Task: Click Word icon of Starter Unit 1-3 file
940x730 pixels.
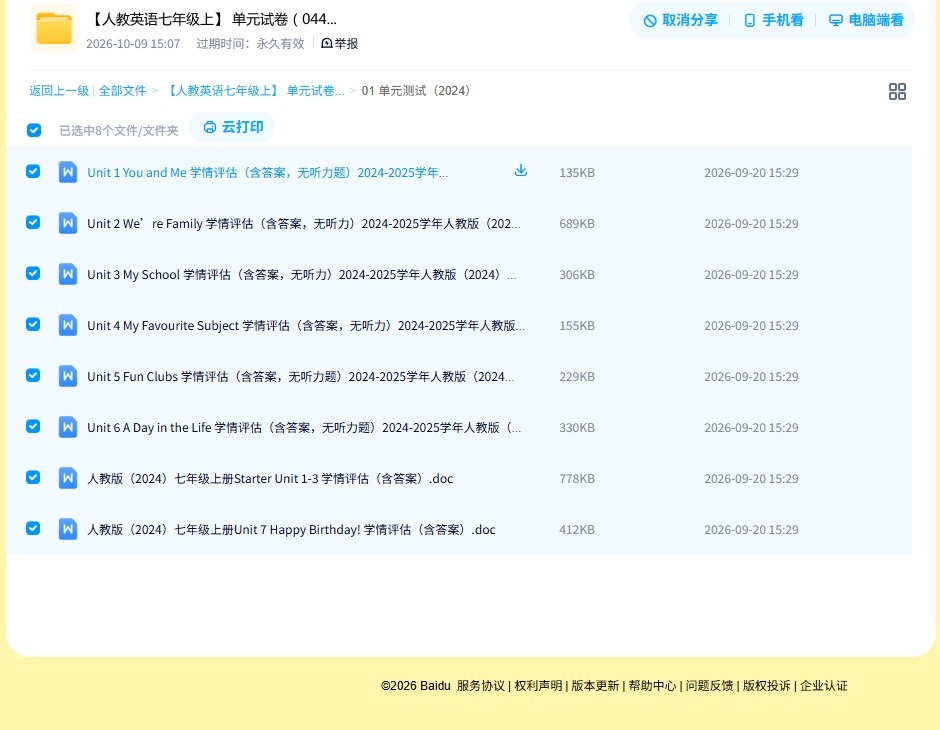Action: [68, 478]
